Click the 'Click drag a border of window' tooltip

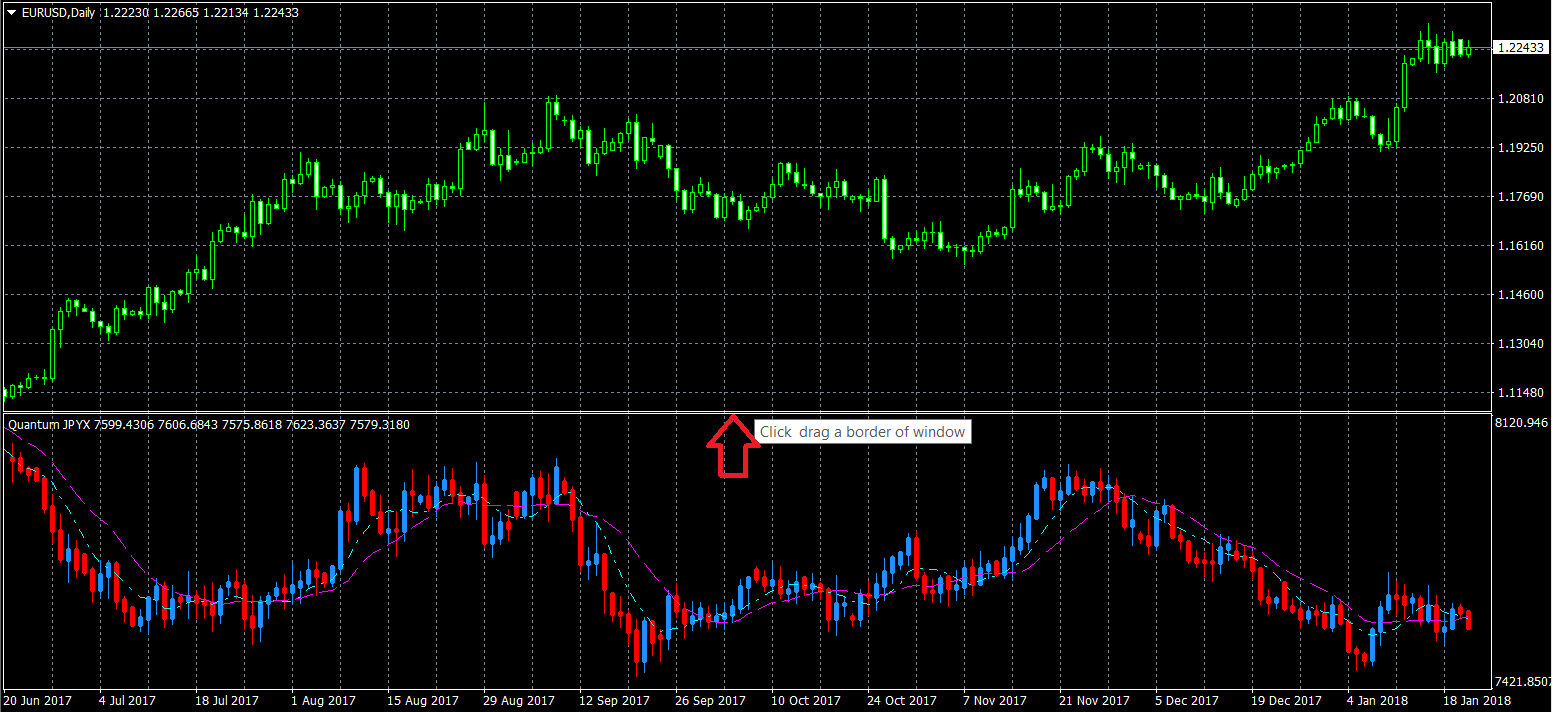862,432
